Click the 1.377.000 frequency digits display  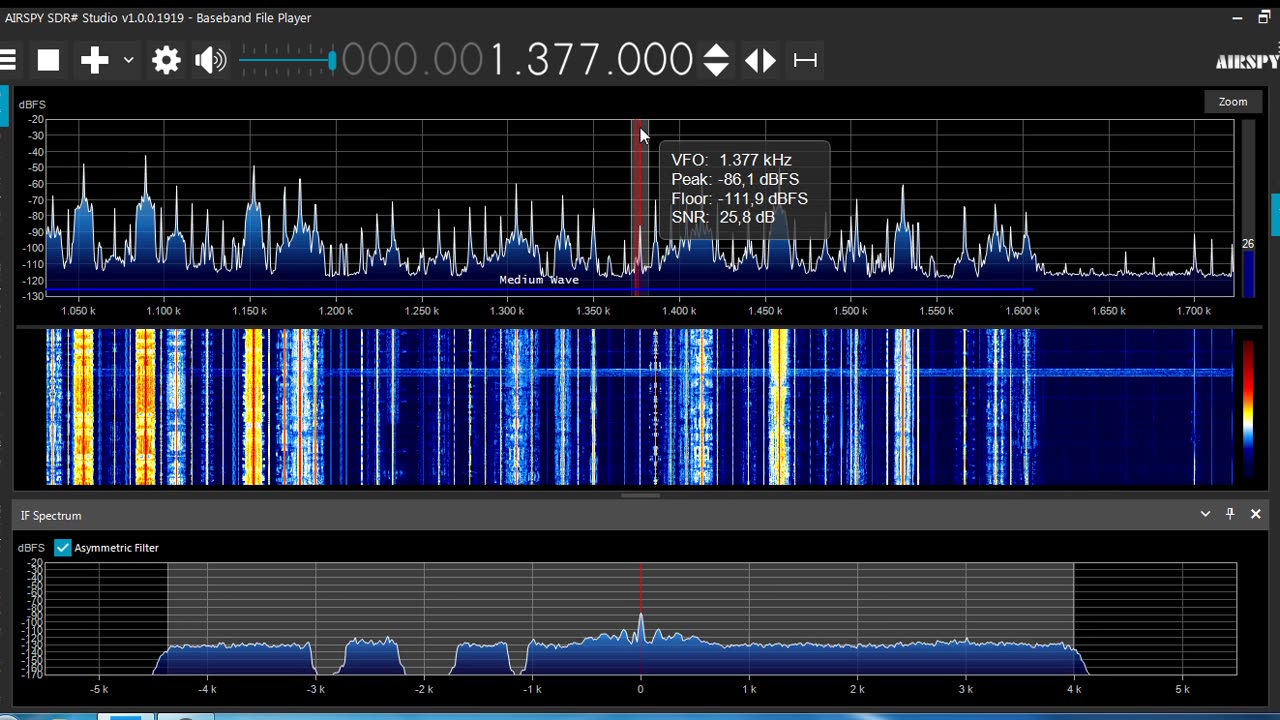pos(517,60)
